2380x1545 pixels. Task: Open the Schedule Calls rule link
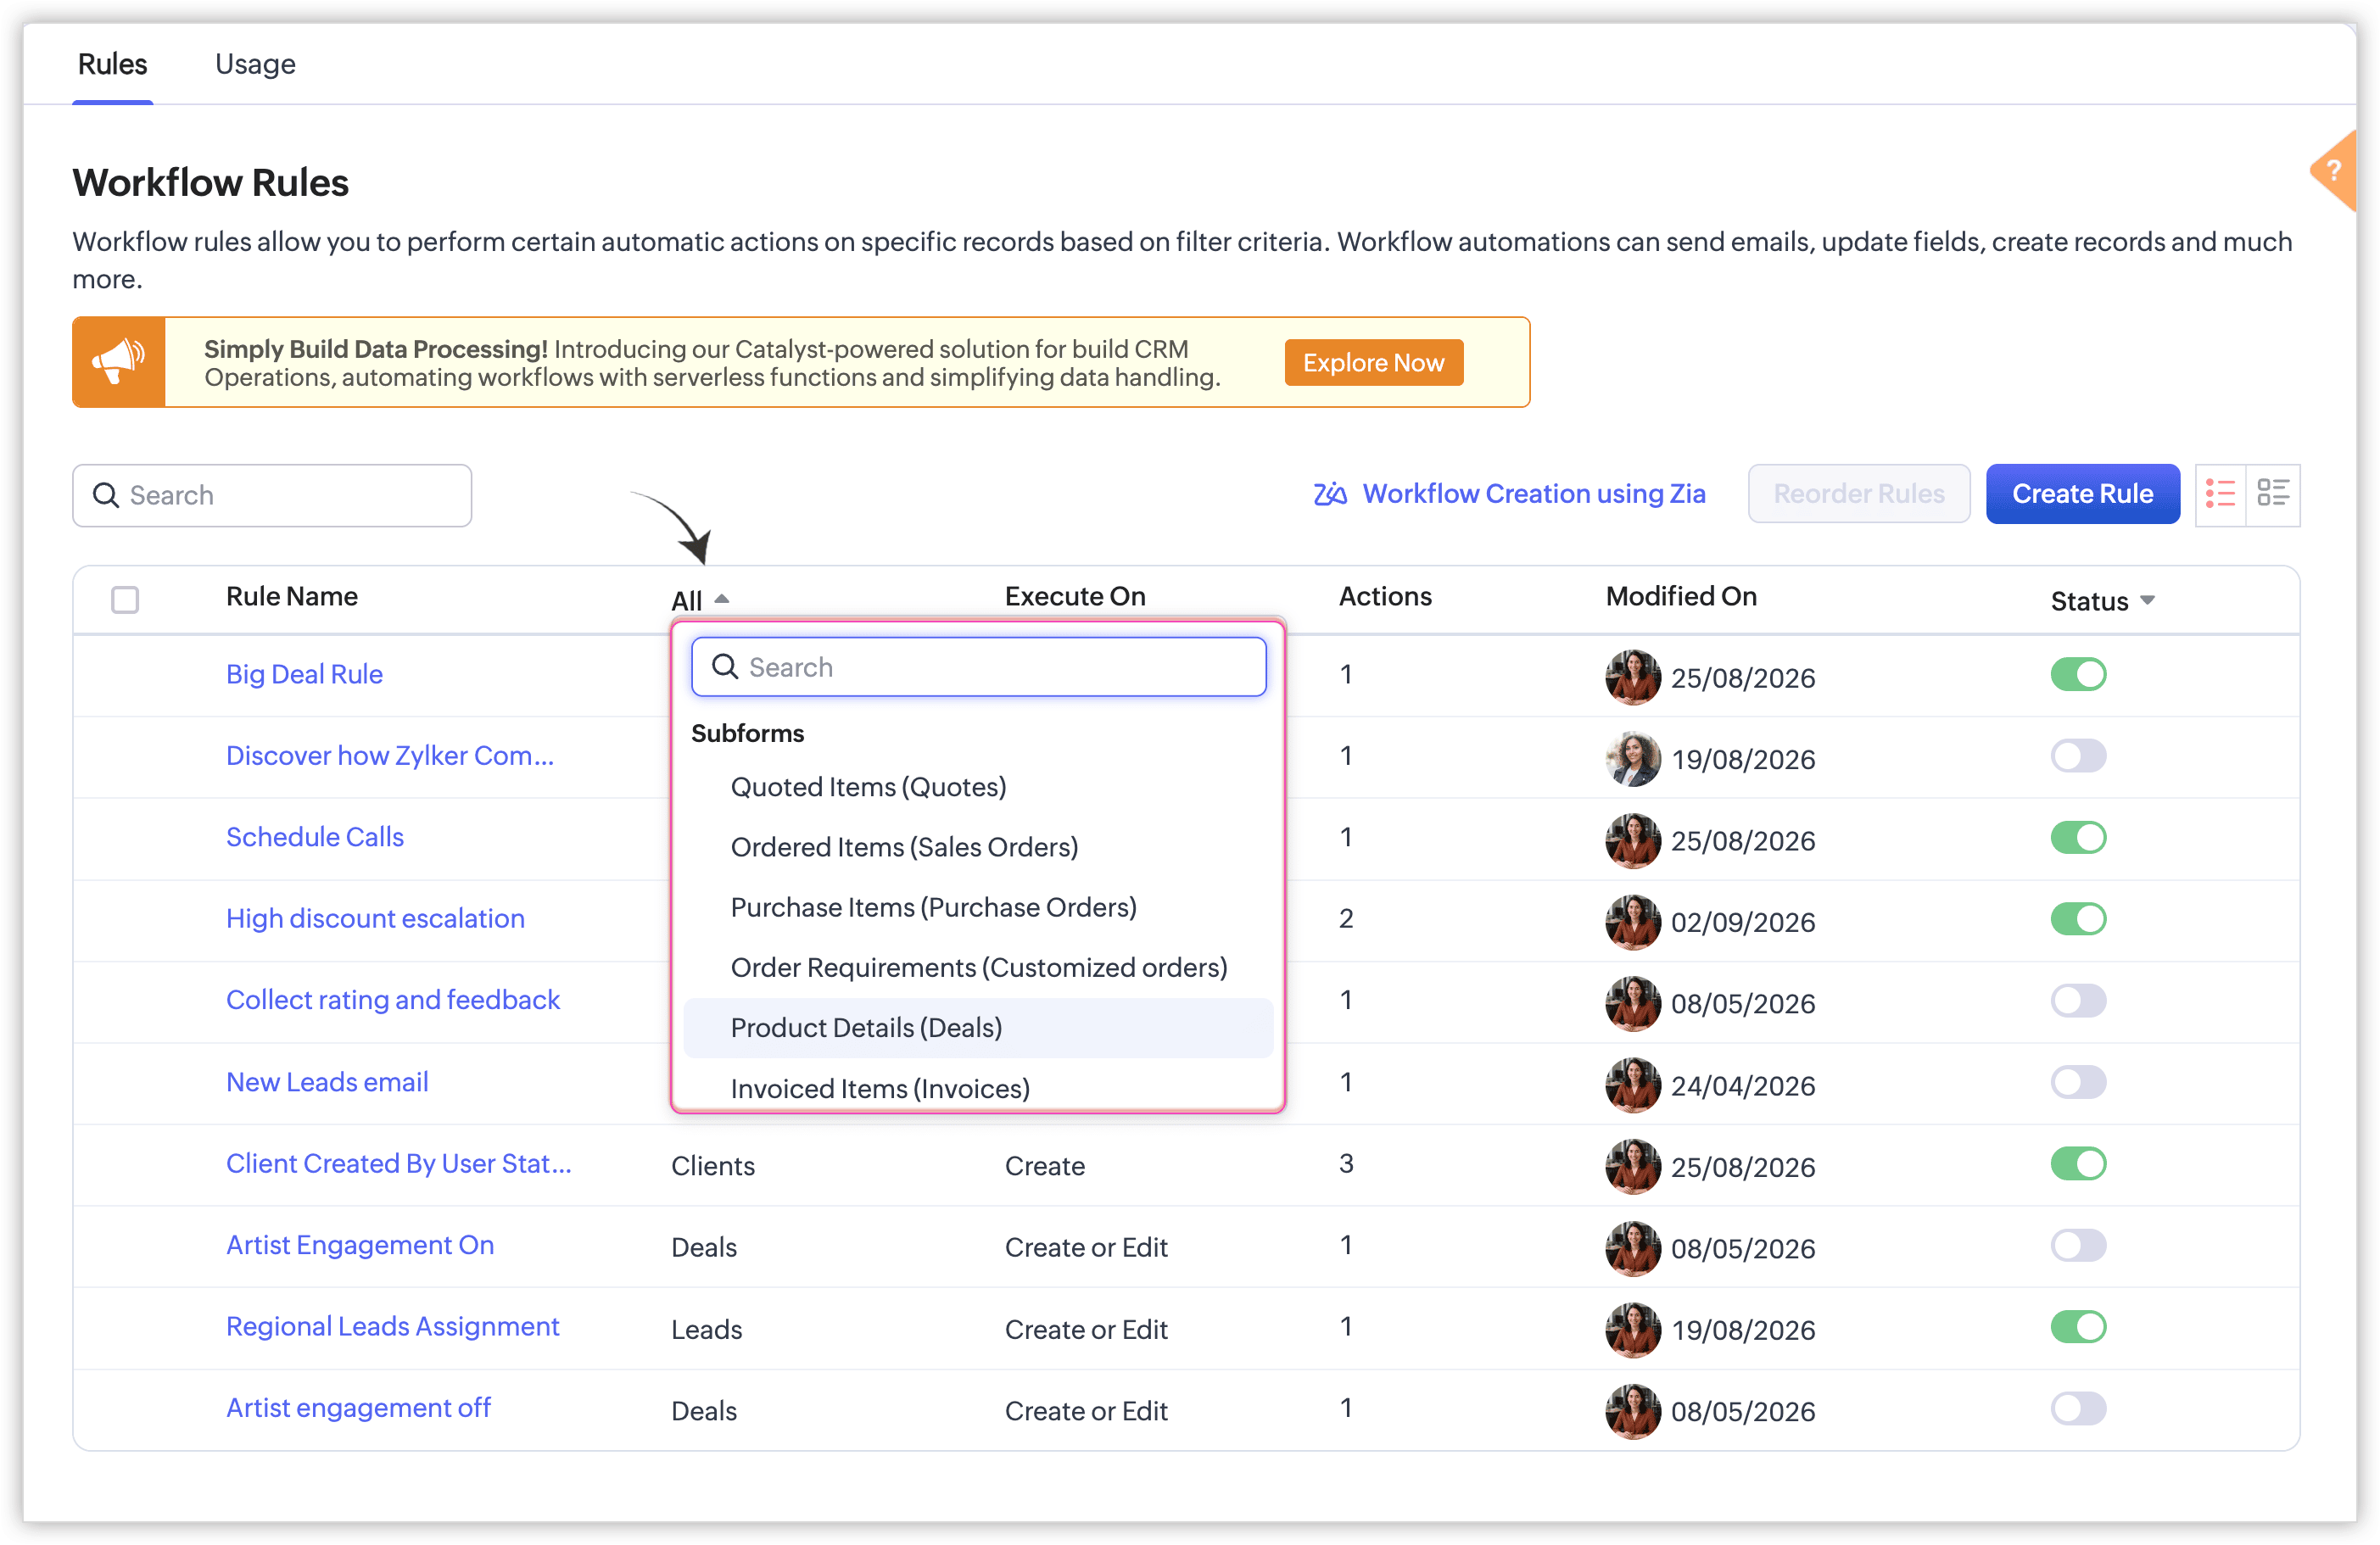tap(315, 837)
